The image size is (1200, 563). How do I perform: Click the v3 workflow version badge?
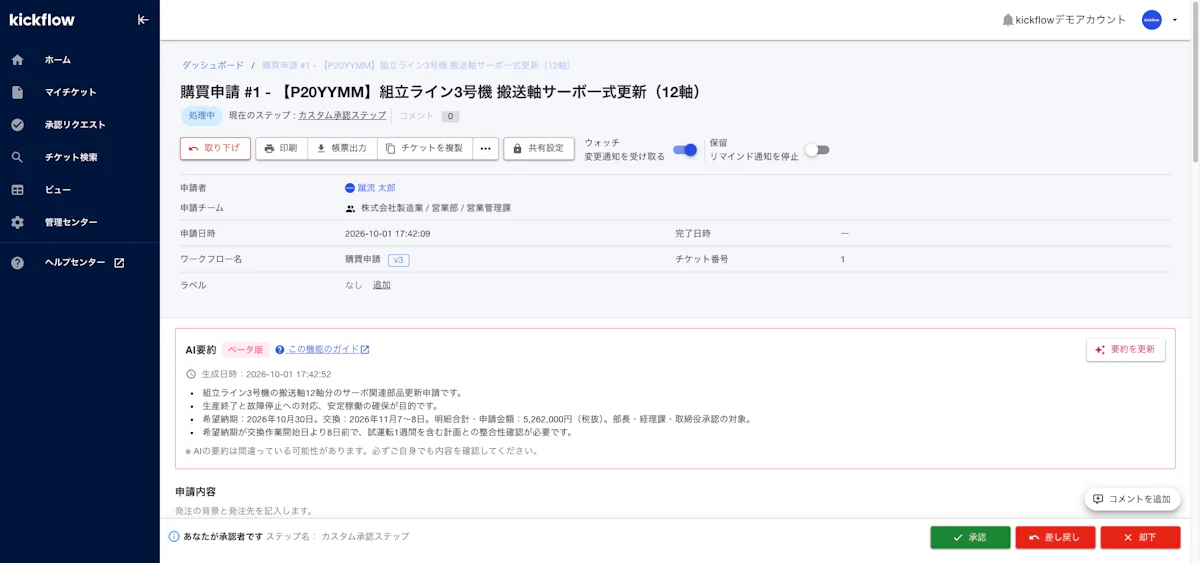tap(399, 260)
